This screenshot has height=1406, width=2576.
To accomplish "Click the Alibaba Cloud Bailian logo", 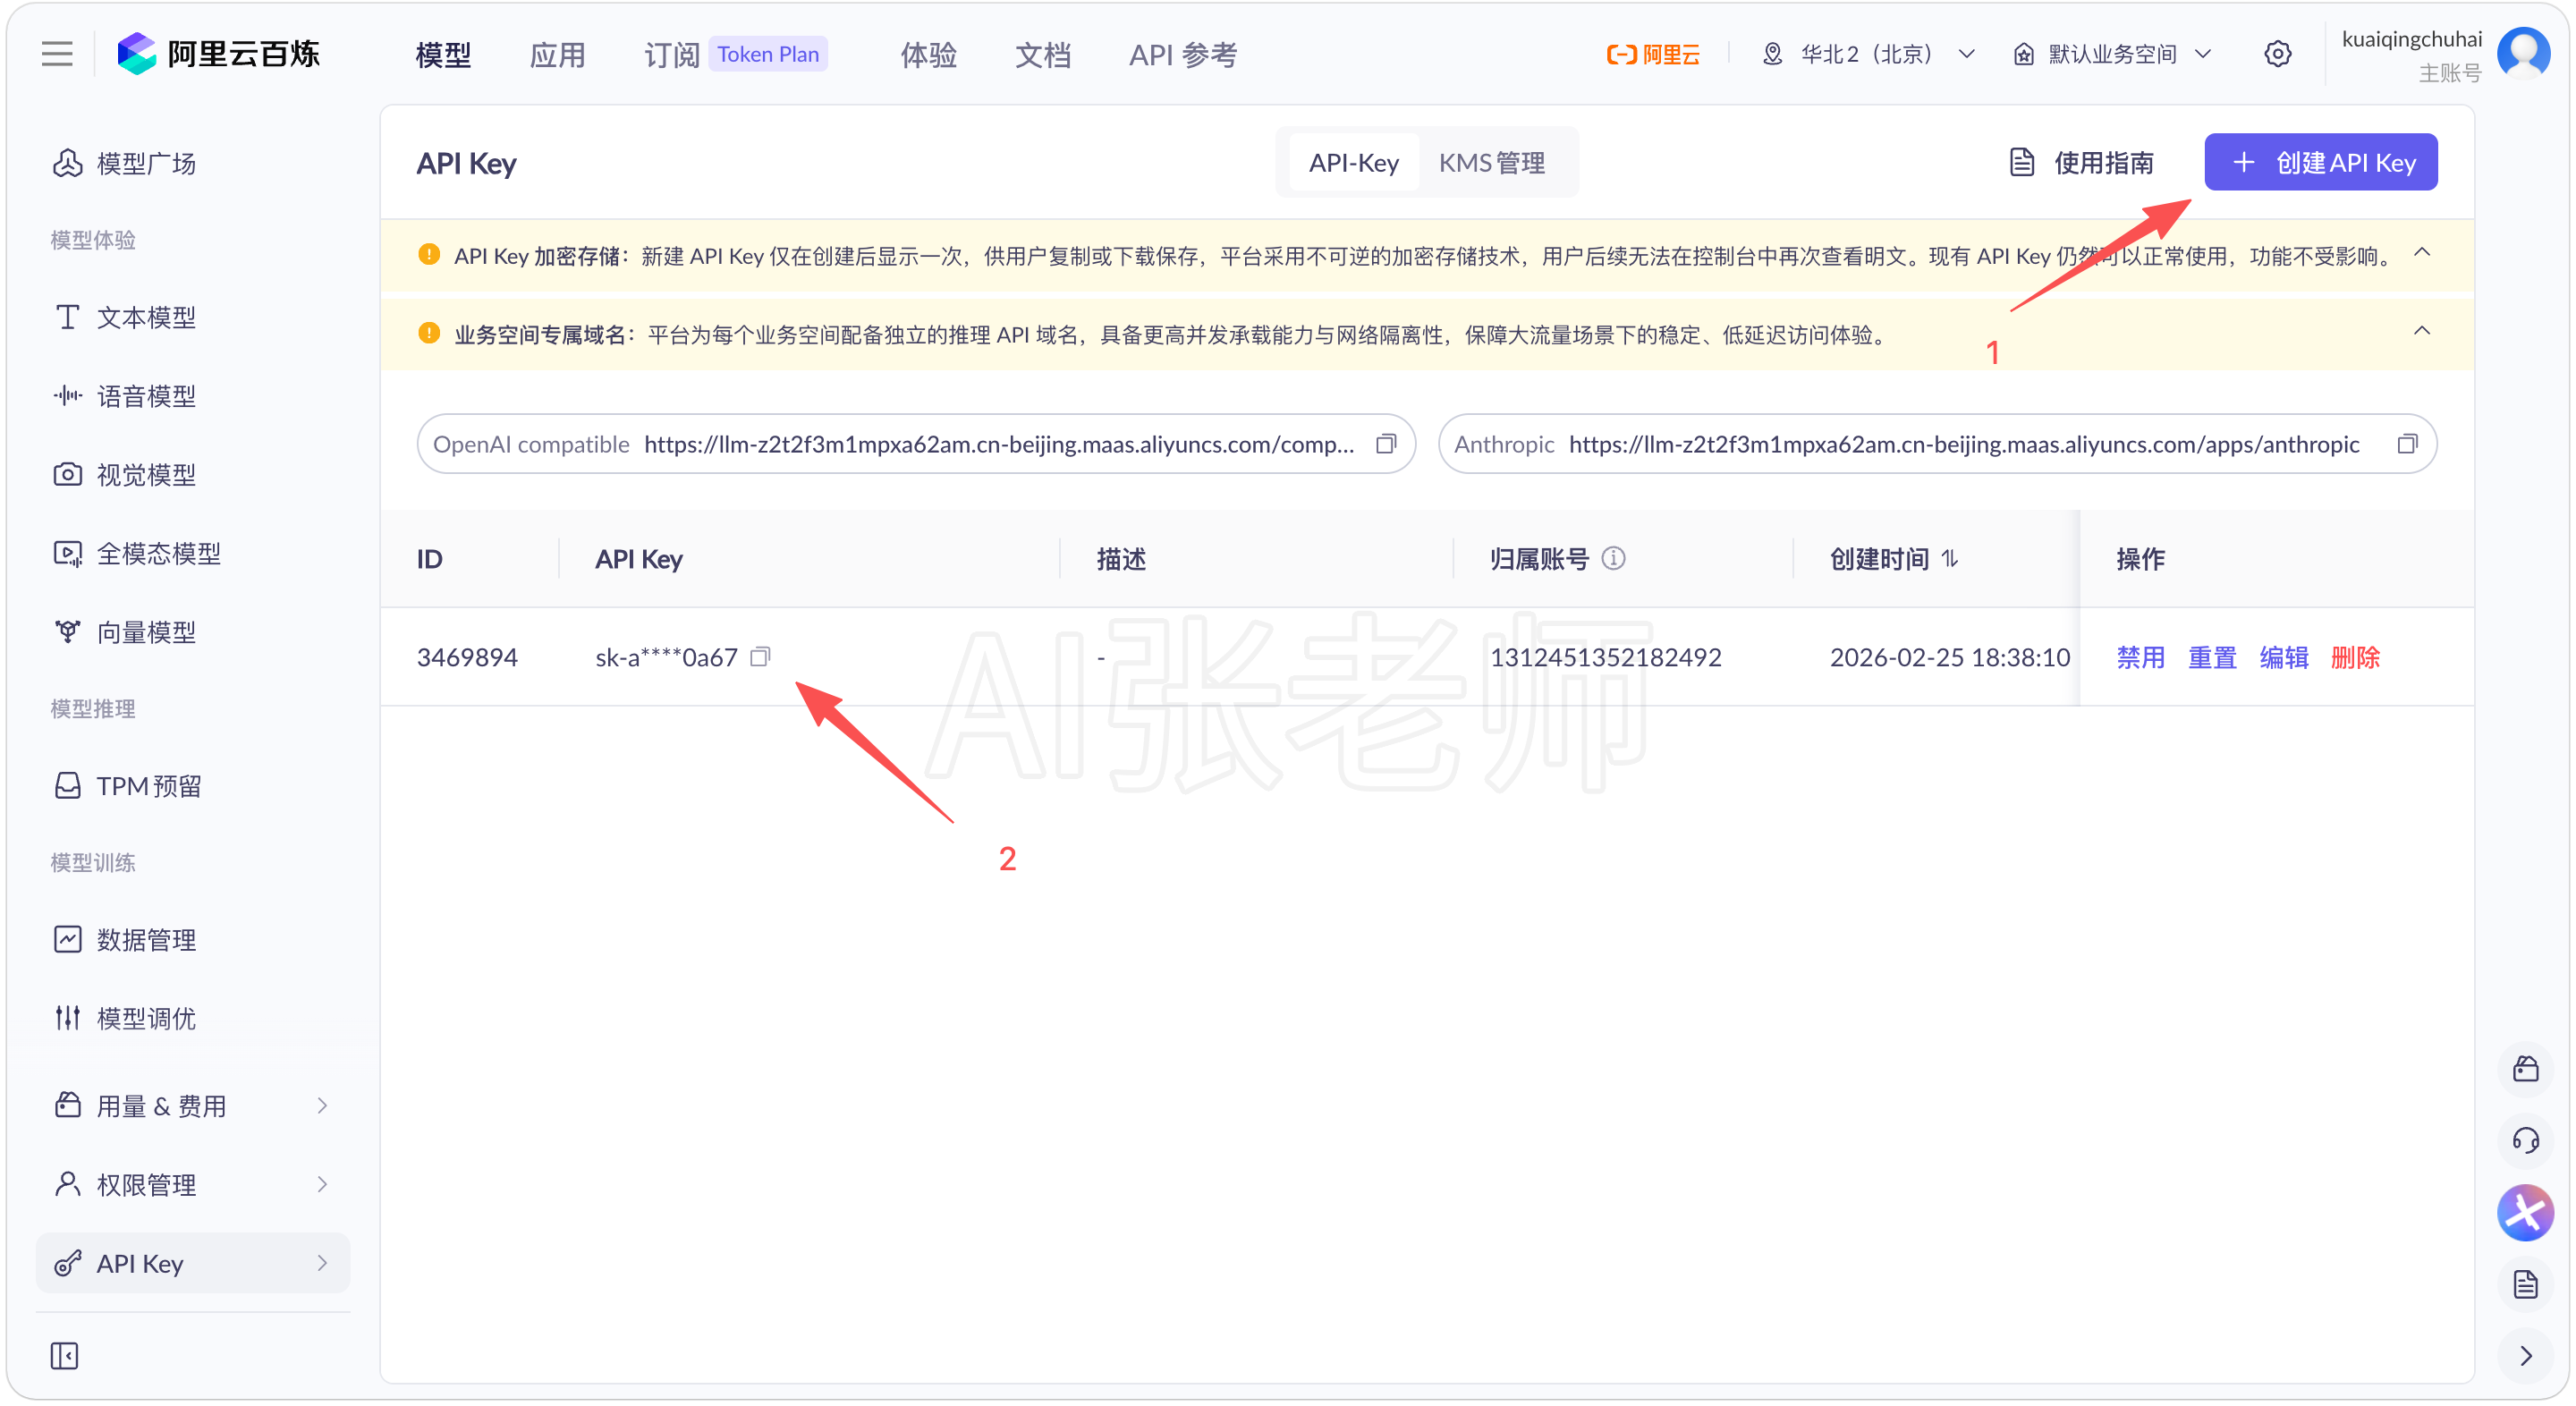I will (x=218, y=54).
